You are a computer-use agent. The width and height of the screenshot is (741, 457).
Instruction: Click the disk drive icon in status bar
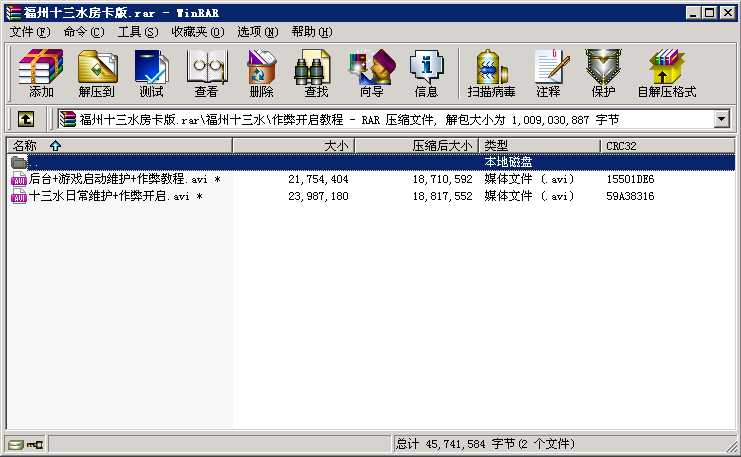16,444
